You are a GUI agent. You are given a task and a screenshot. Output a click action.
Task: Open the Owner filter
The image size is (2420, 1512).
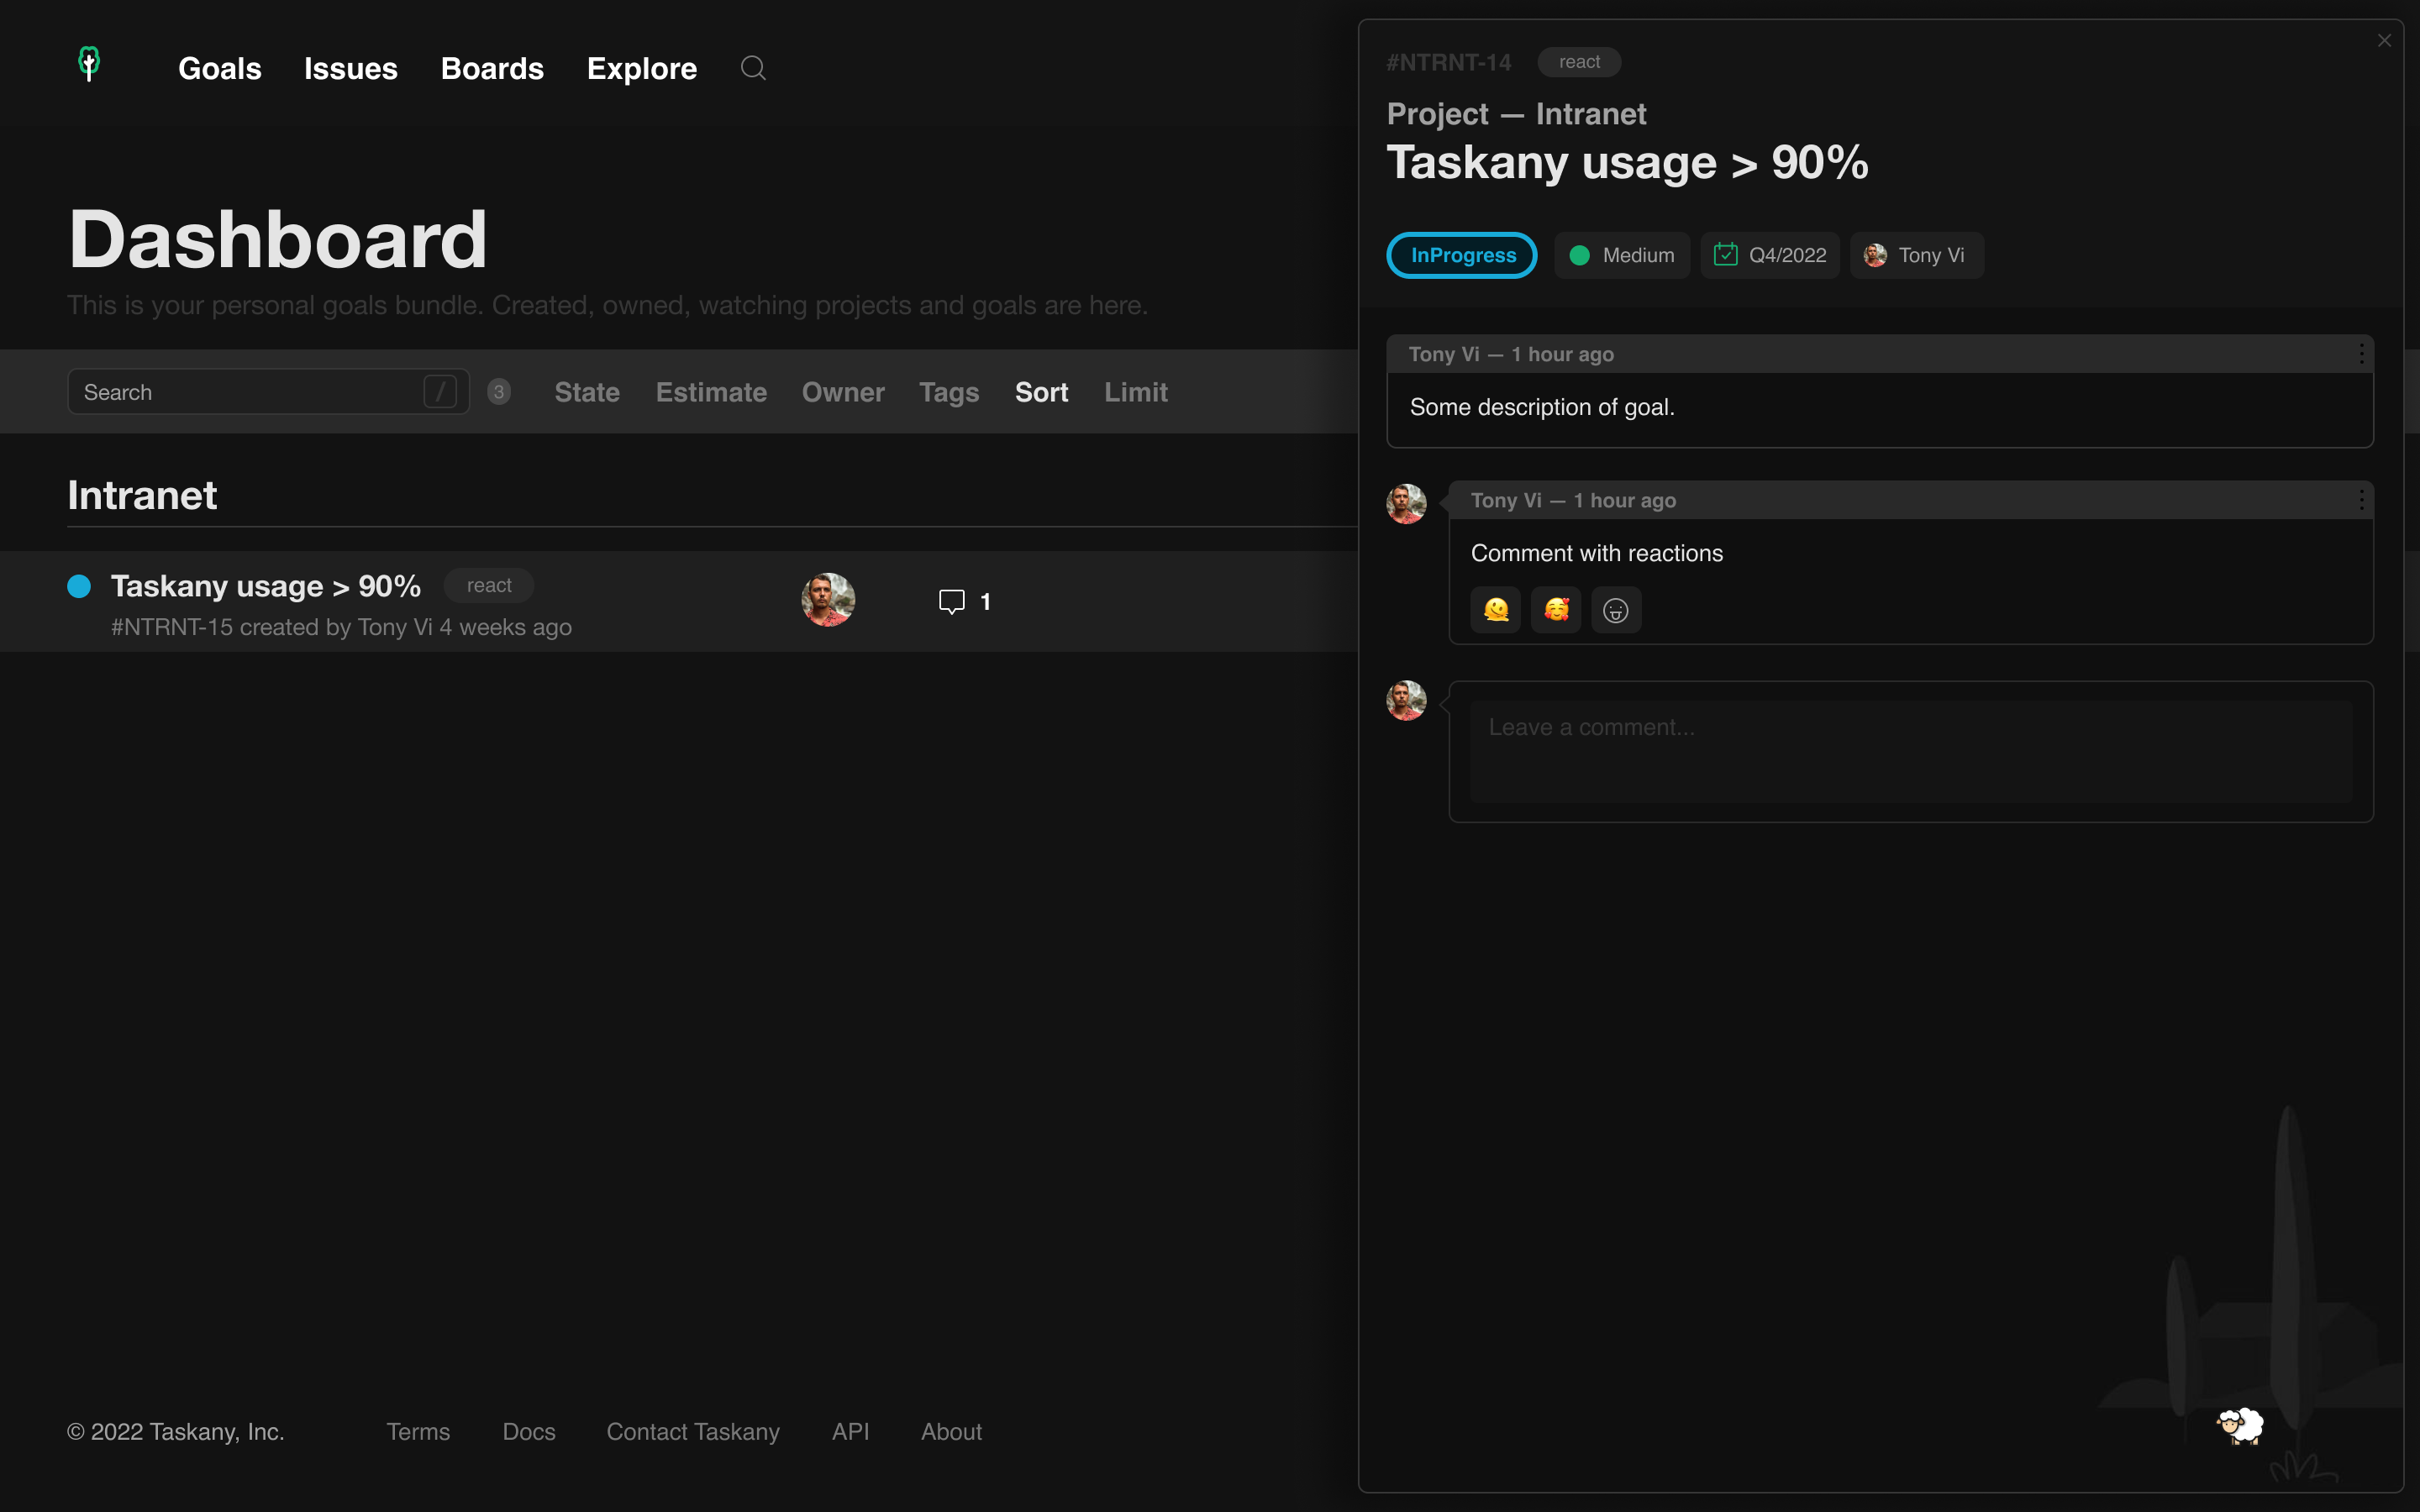pyautogui.click(x=842, y=392)
